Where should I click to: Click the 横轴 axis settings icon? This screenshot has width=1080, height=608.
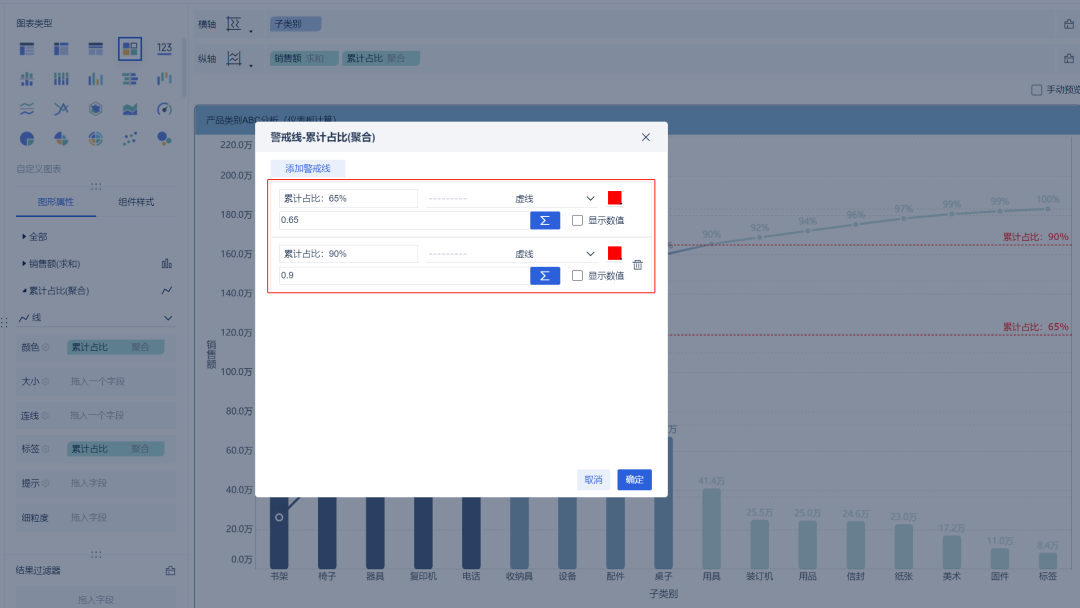(x=234, y=24)
